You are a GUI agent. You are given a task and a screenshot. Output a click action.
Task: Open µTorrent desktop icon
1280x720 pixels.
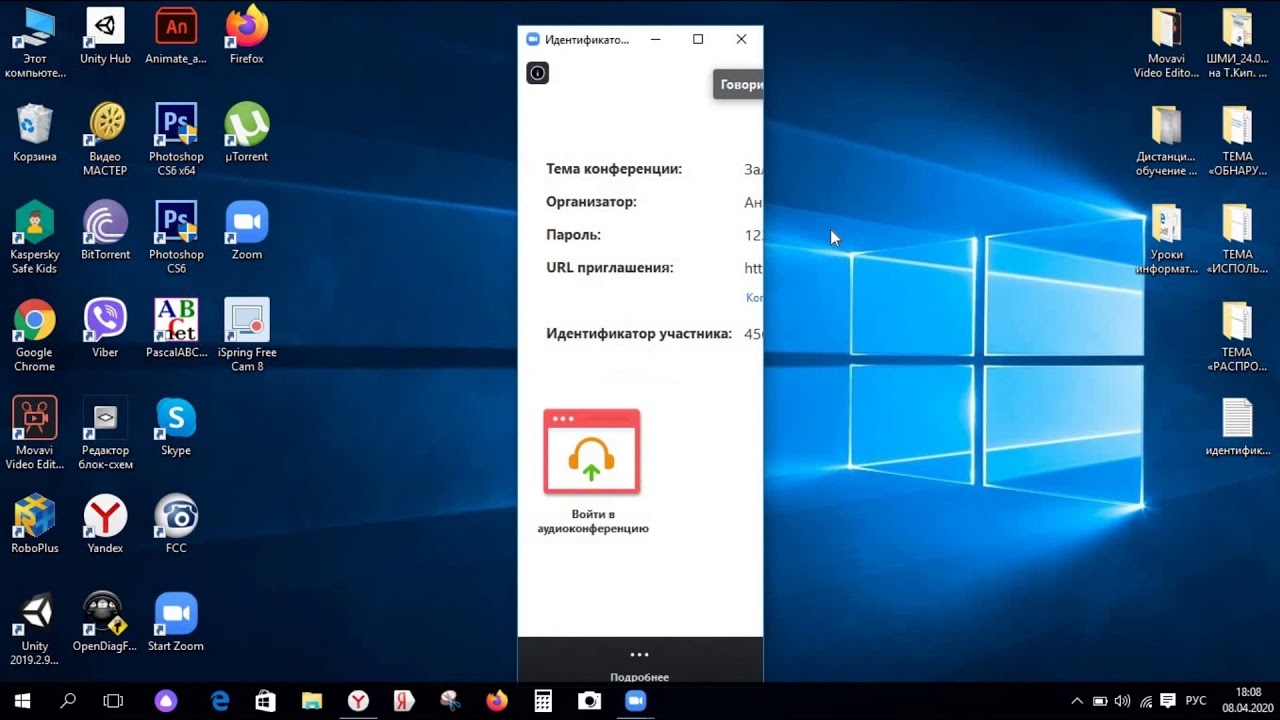(x=247, y=134)
